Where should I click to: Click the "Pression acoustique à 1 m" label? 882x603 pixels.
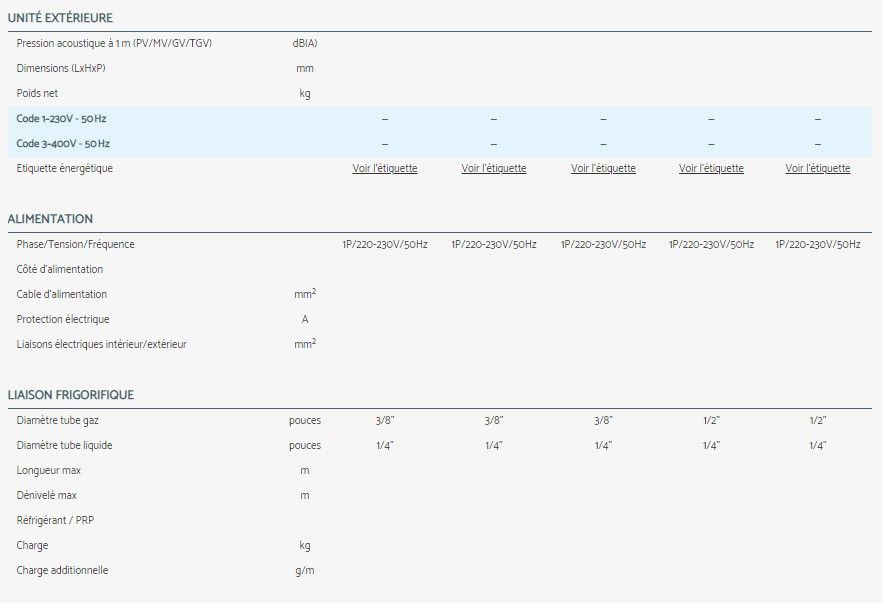click(114, 43)
